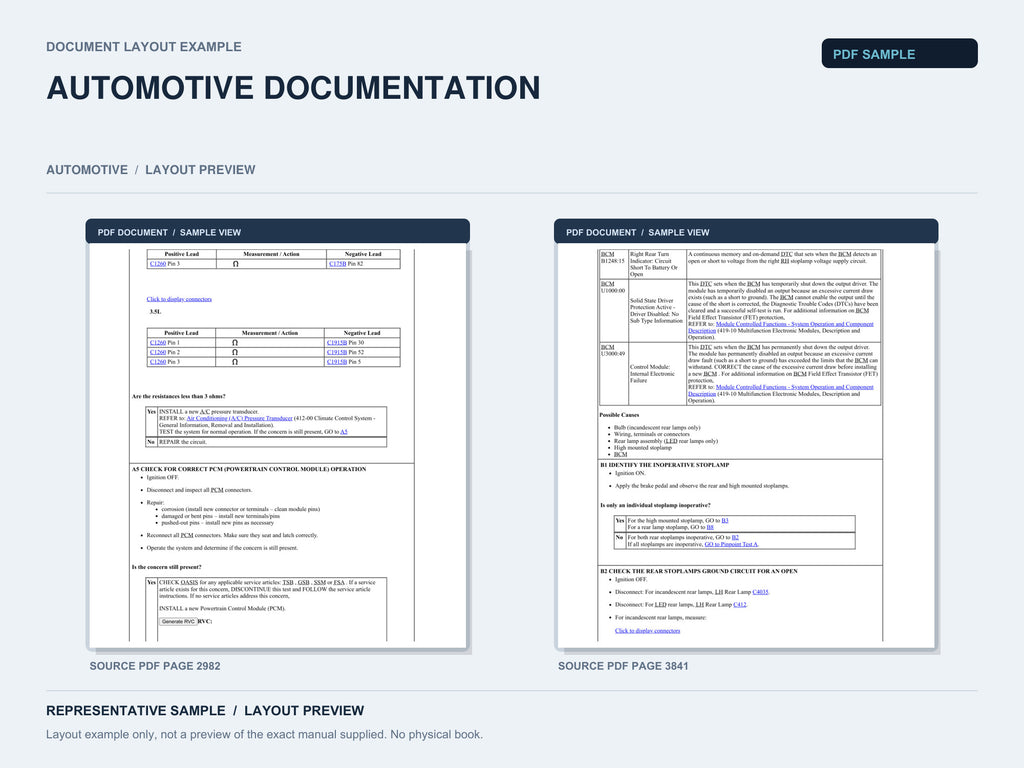The image size is (1024, 768).
Task: Open the C175B Pin 82 link
Action: click(x=338, y=264)
